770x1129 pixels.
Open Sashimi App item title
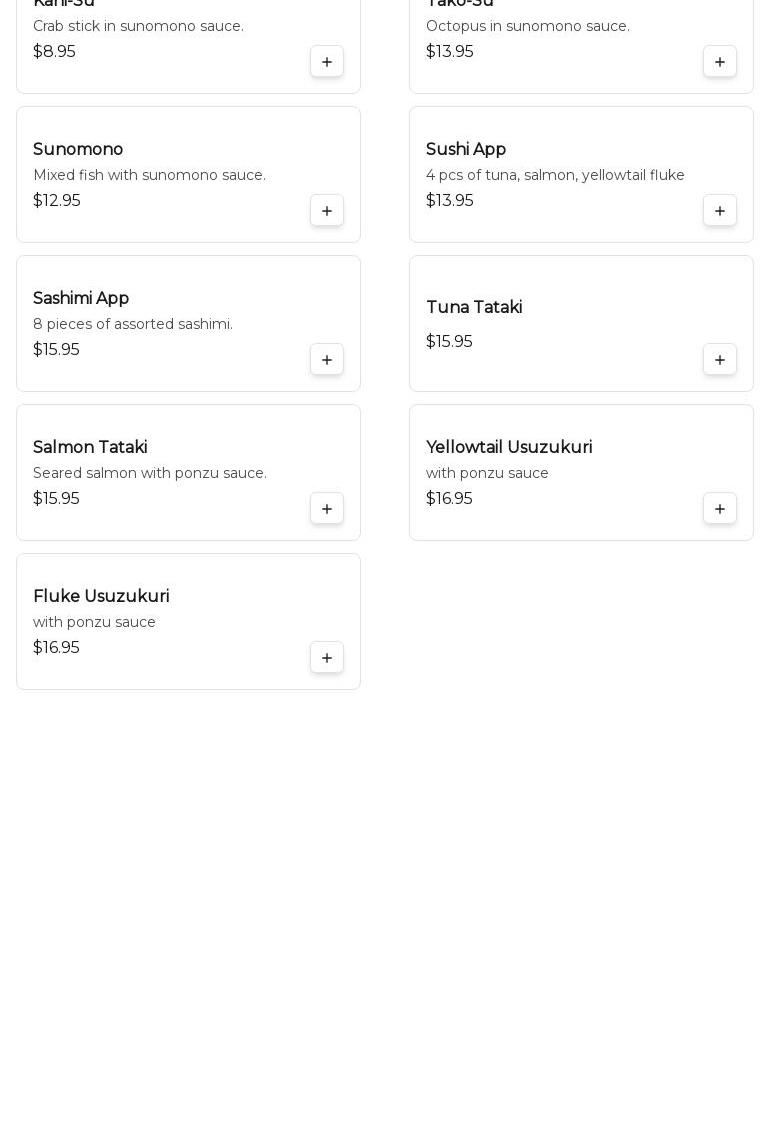coord(81,299)
